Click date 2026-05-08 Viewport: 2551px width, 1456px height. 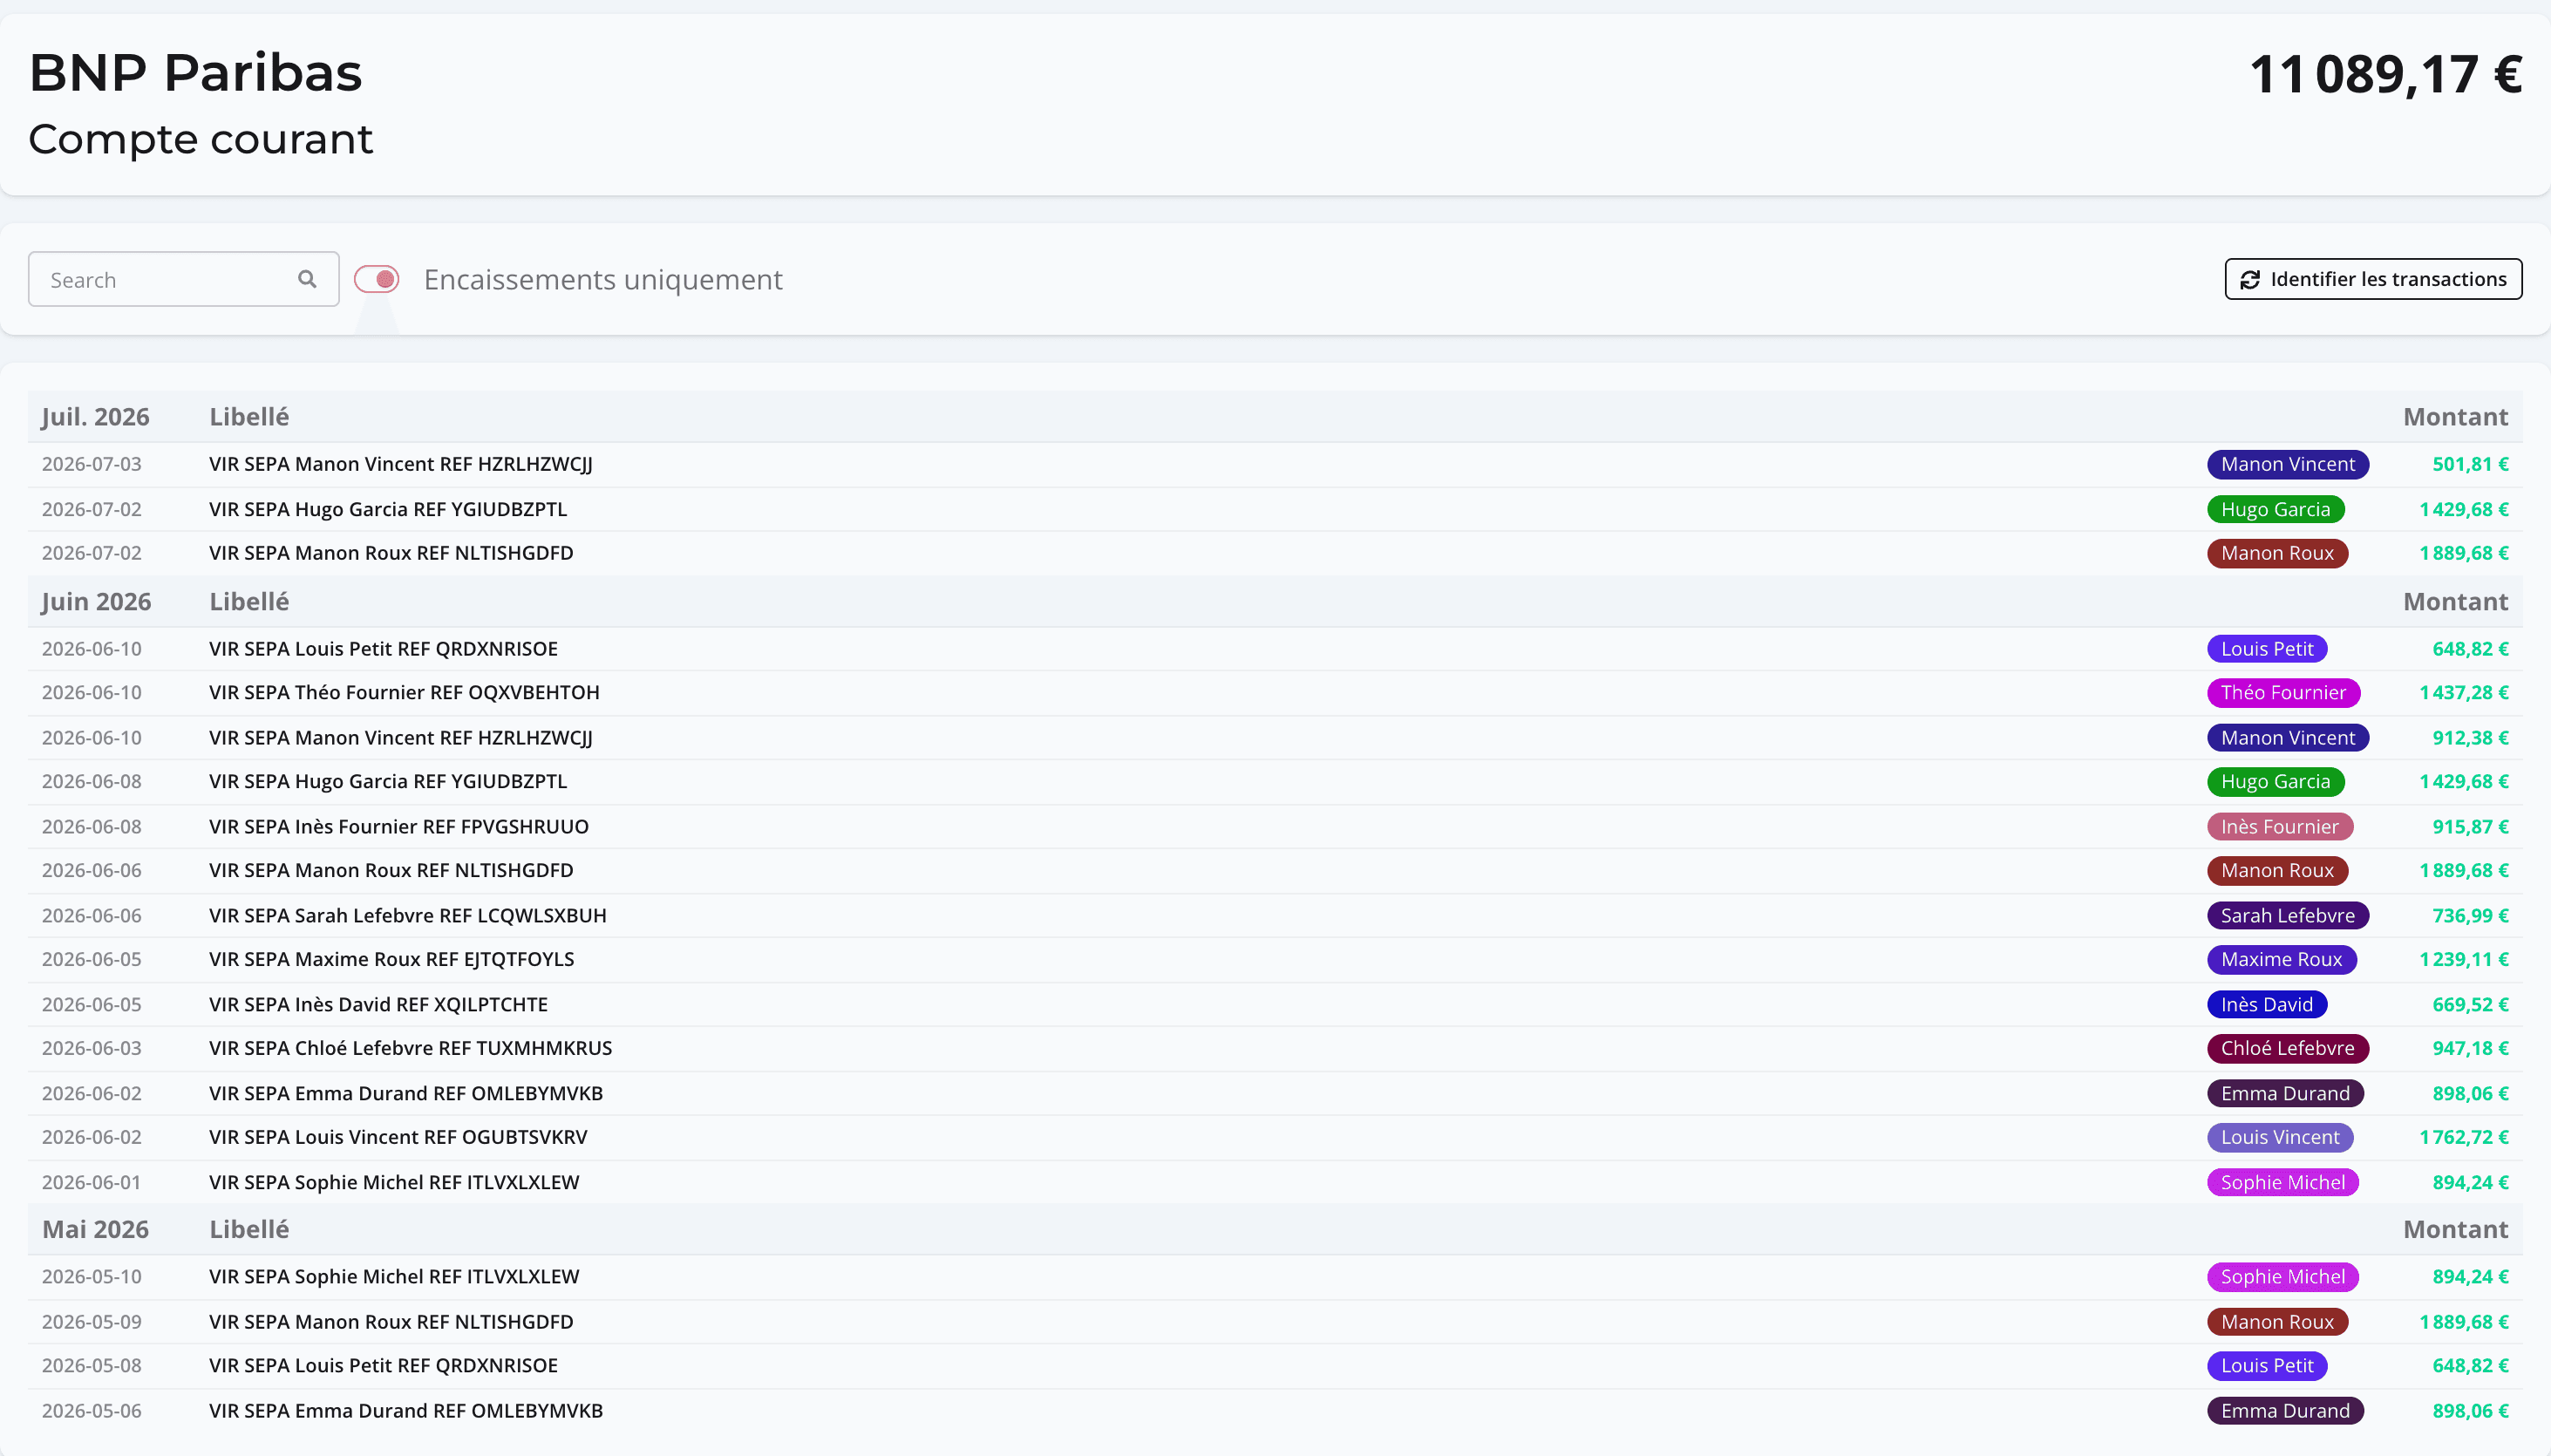coord(92,1366)
